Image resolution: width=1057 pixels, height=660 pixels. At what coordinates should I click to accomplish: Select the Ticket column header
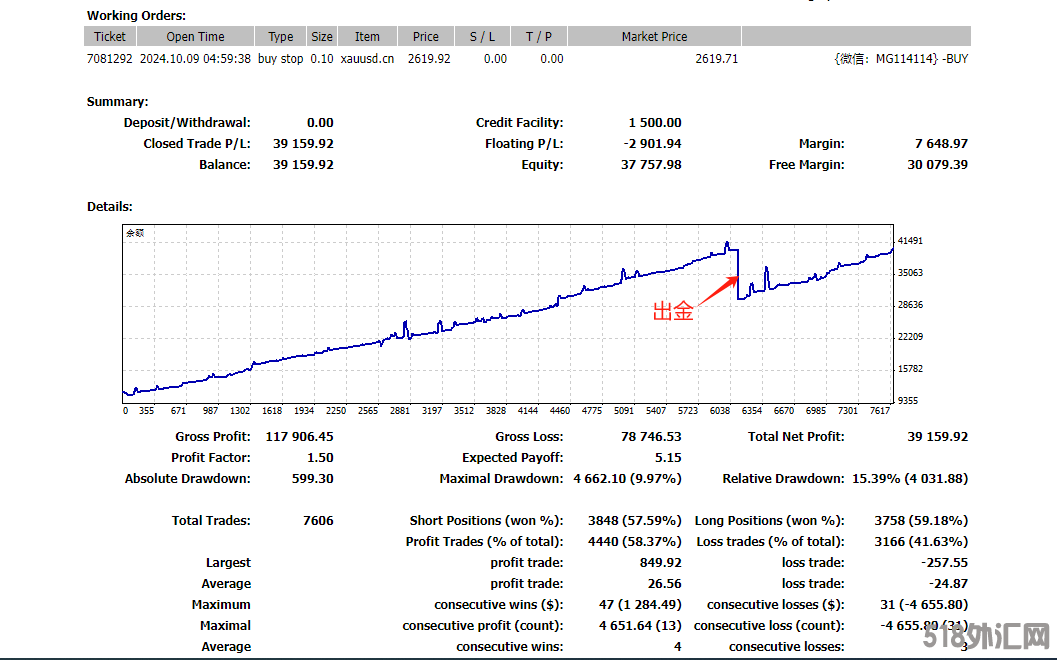110,37
